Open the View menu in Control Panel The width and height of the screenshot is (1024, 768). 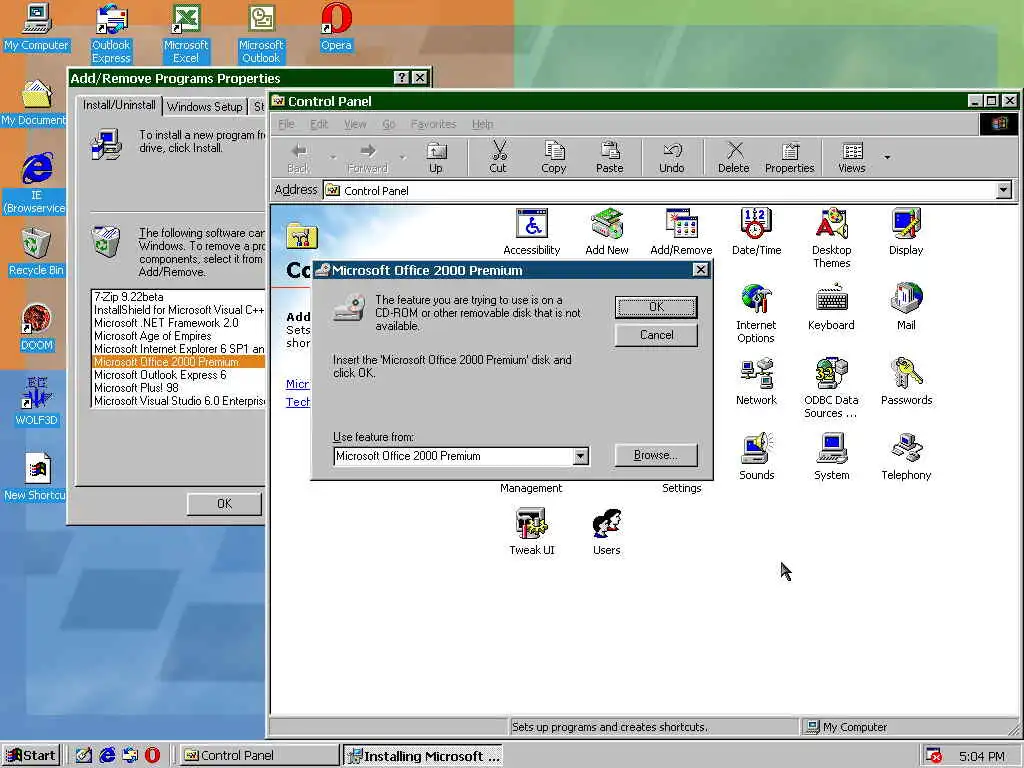point(355,124)
